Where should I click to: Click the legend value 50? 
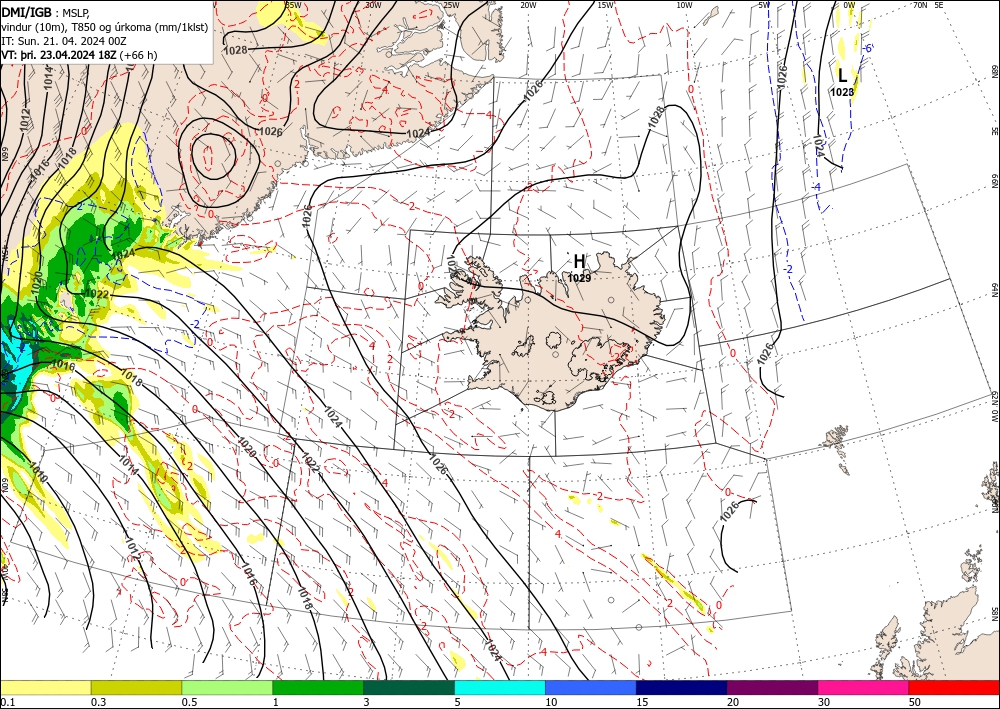pos(915,702)
